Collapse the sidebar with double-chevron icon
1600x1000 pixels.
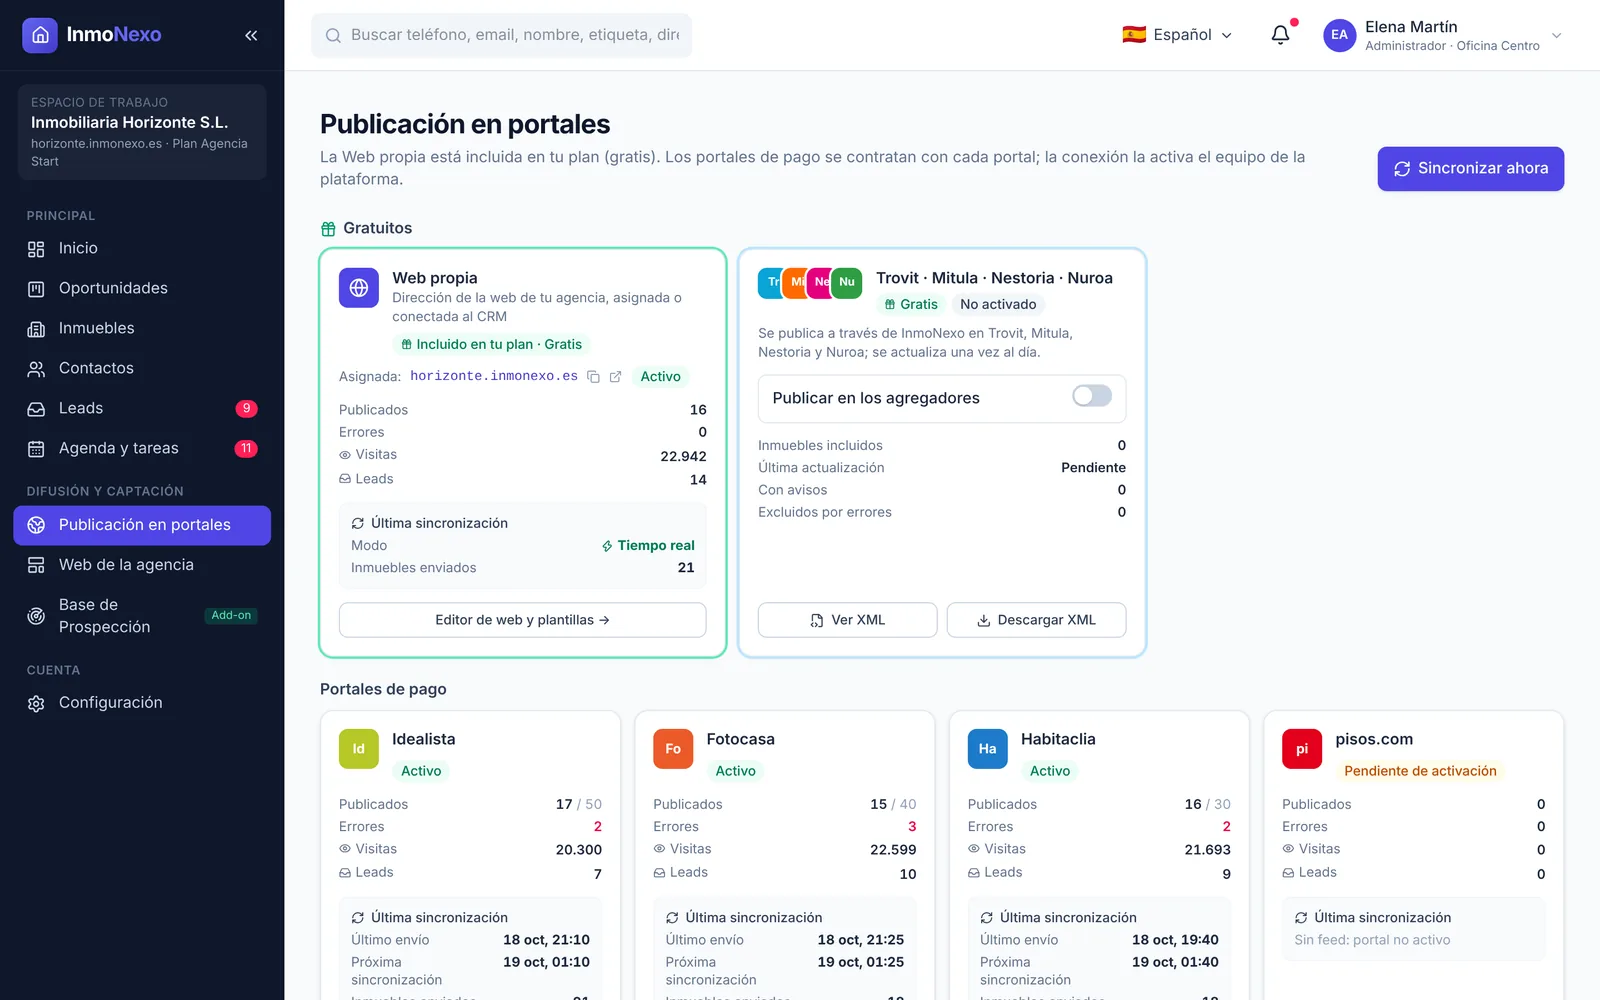coord(251,35)
